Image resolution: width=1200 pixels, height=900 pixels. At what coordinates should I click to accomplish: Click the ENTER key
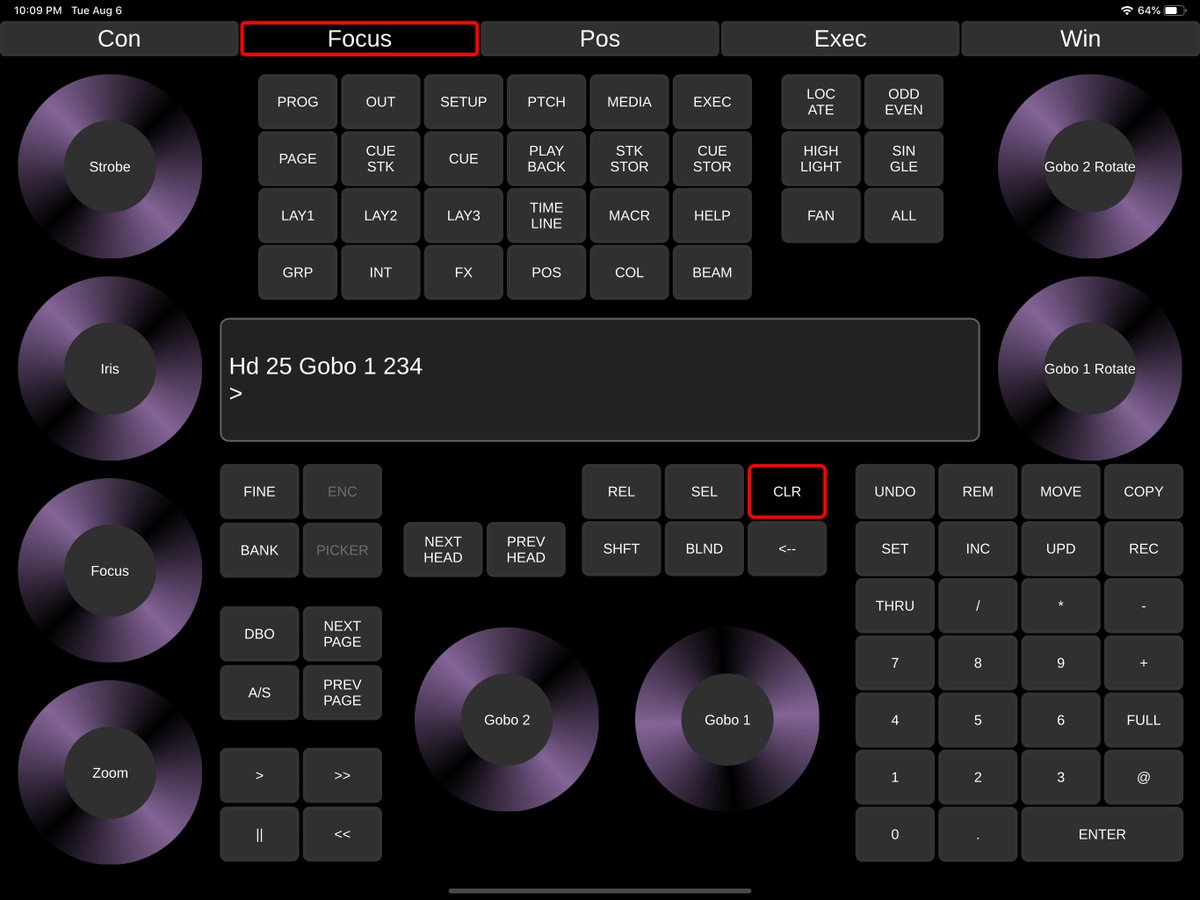pos(1102,835)
